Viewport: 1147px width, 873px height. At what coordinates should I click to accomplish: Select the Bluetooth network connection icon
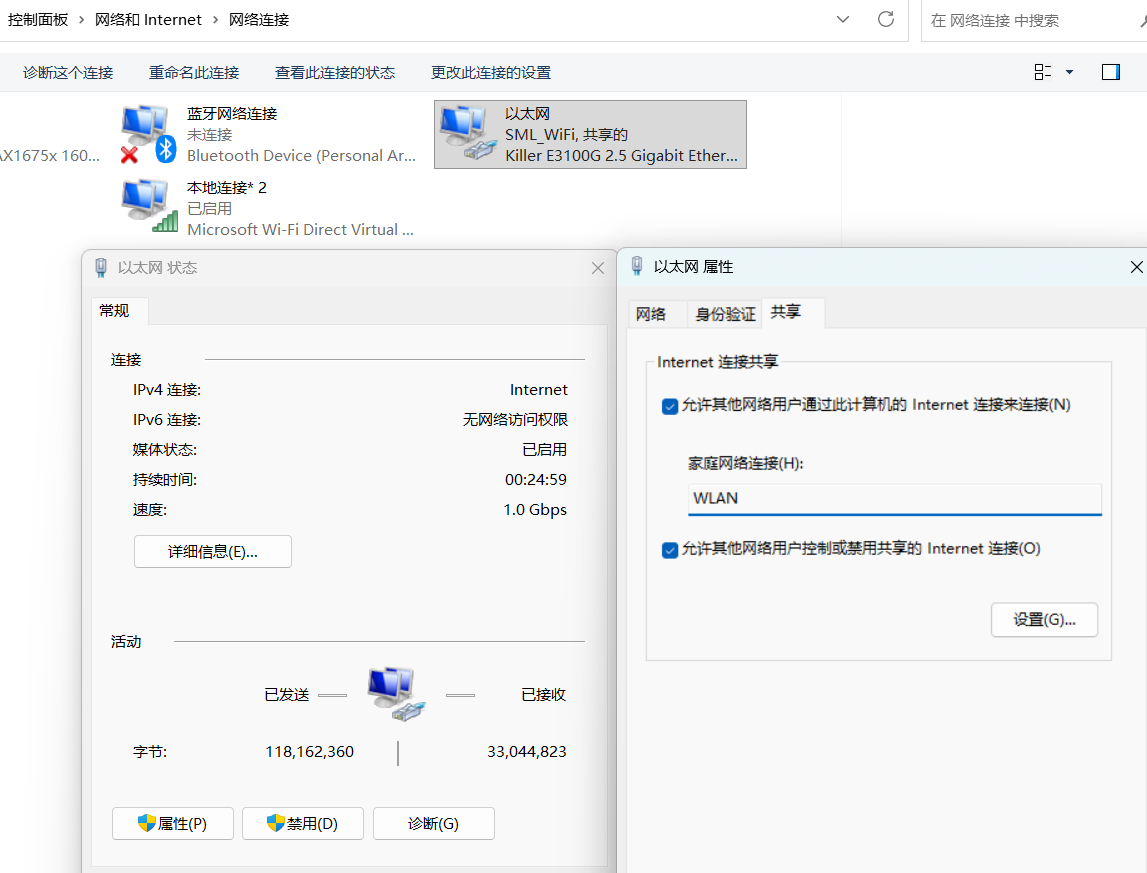coord(148,134)
